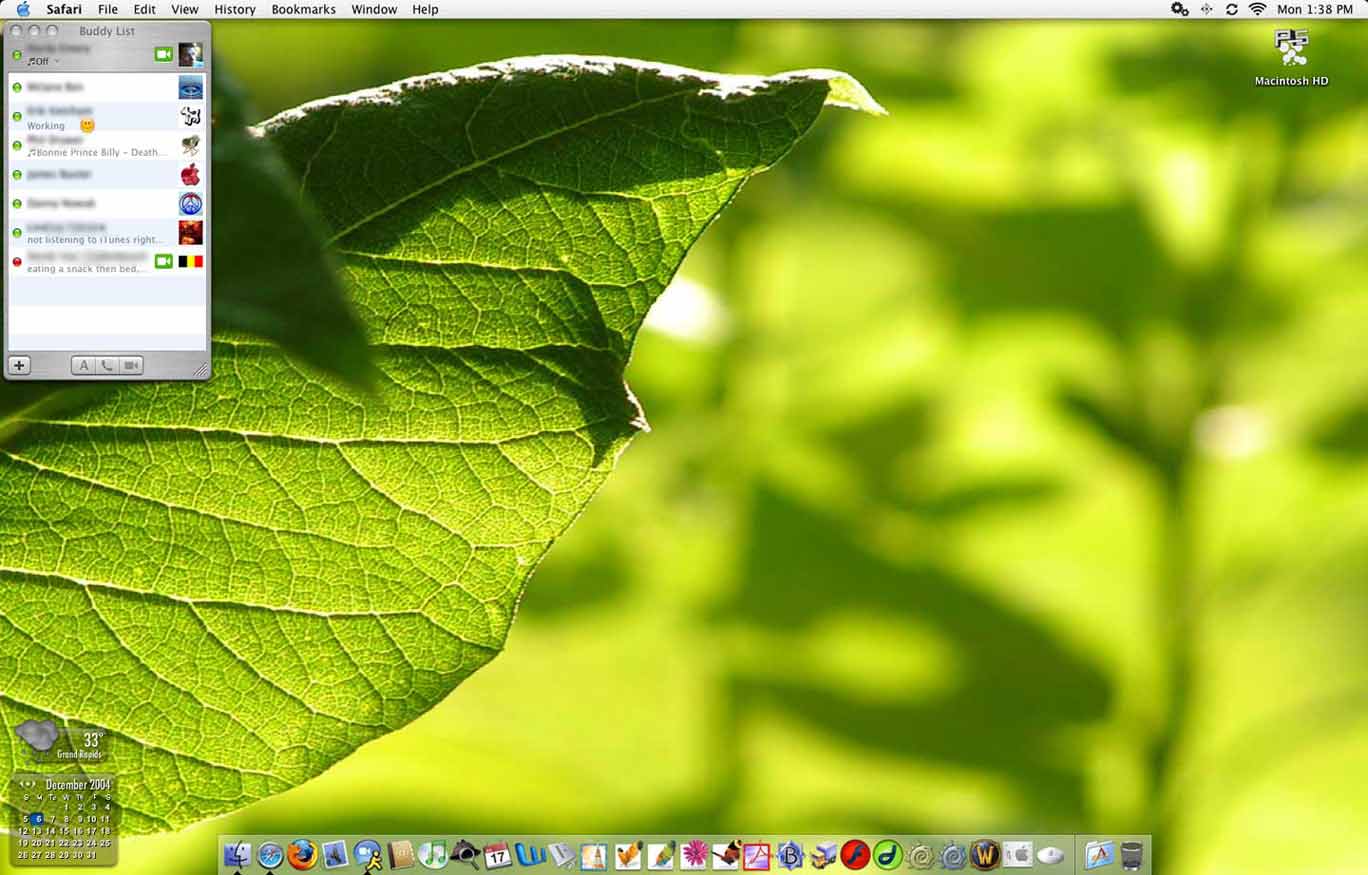
Task: Open the Help menu
Action: point(425,9)
